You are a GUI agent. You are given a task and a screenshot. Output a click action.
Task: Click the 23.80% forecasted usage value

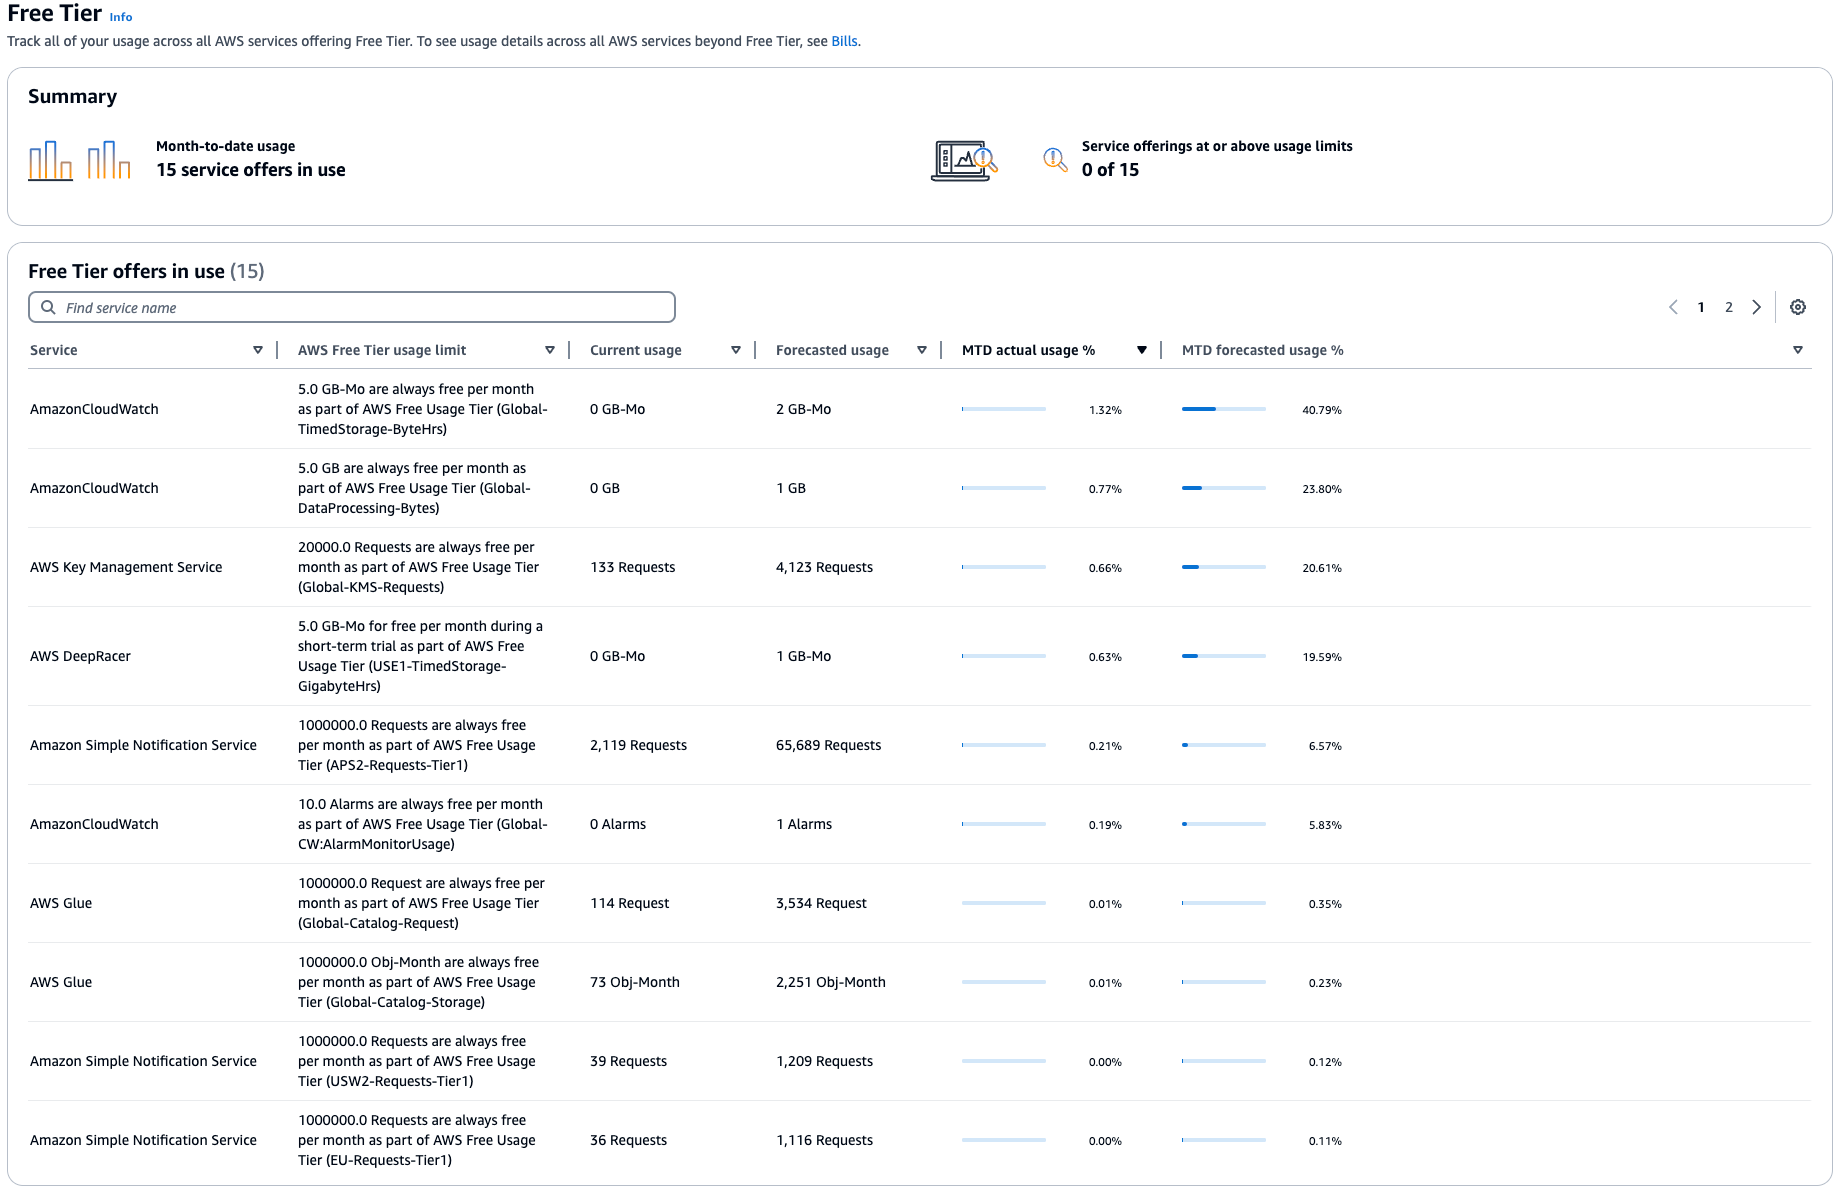coord(1322,489)
